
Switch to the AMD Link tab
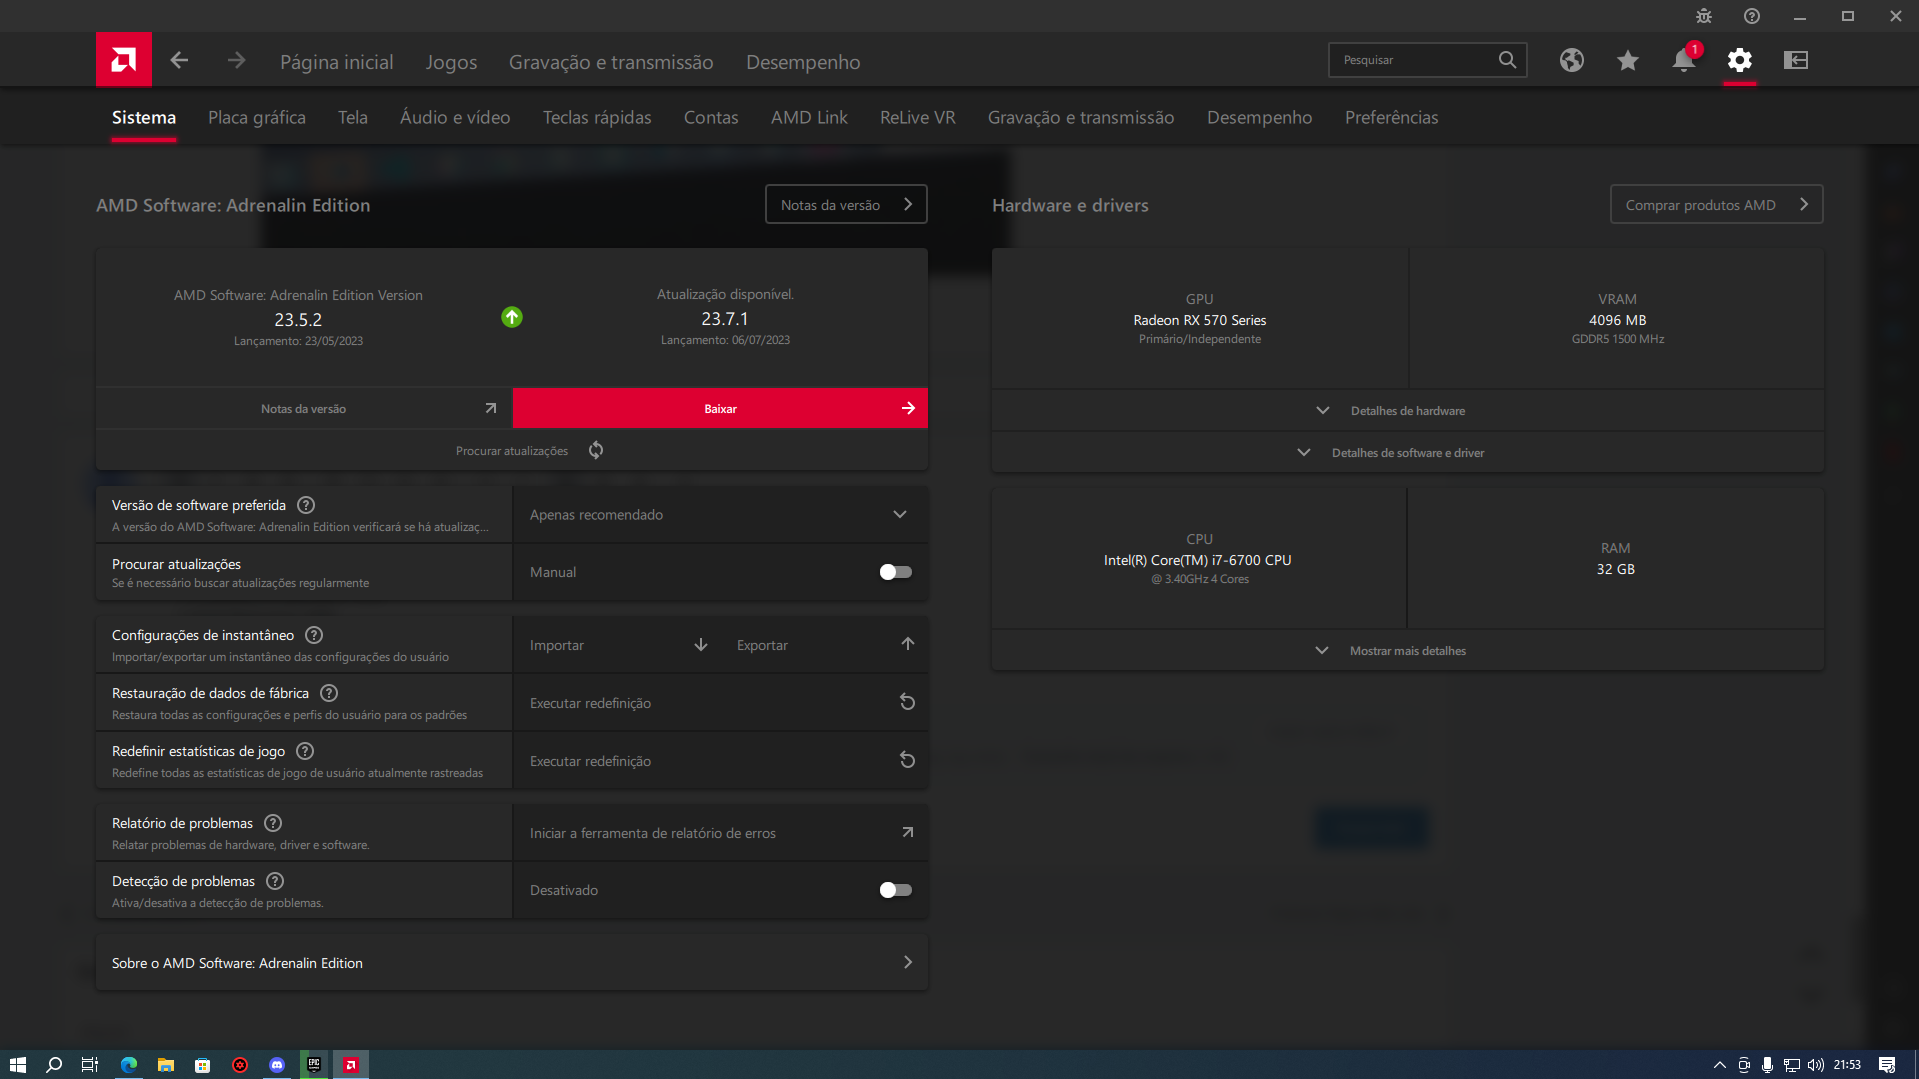tap(809, 117)
